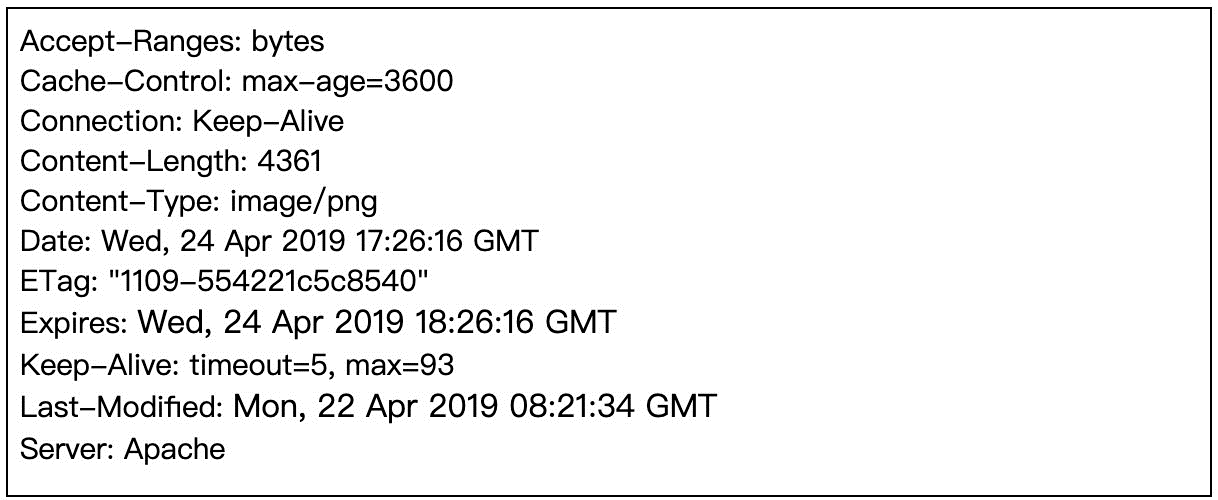Click the Expires header label
The image size is (1218, 500).
pos(71,322)
